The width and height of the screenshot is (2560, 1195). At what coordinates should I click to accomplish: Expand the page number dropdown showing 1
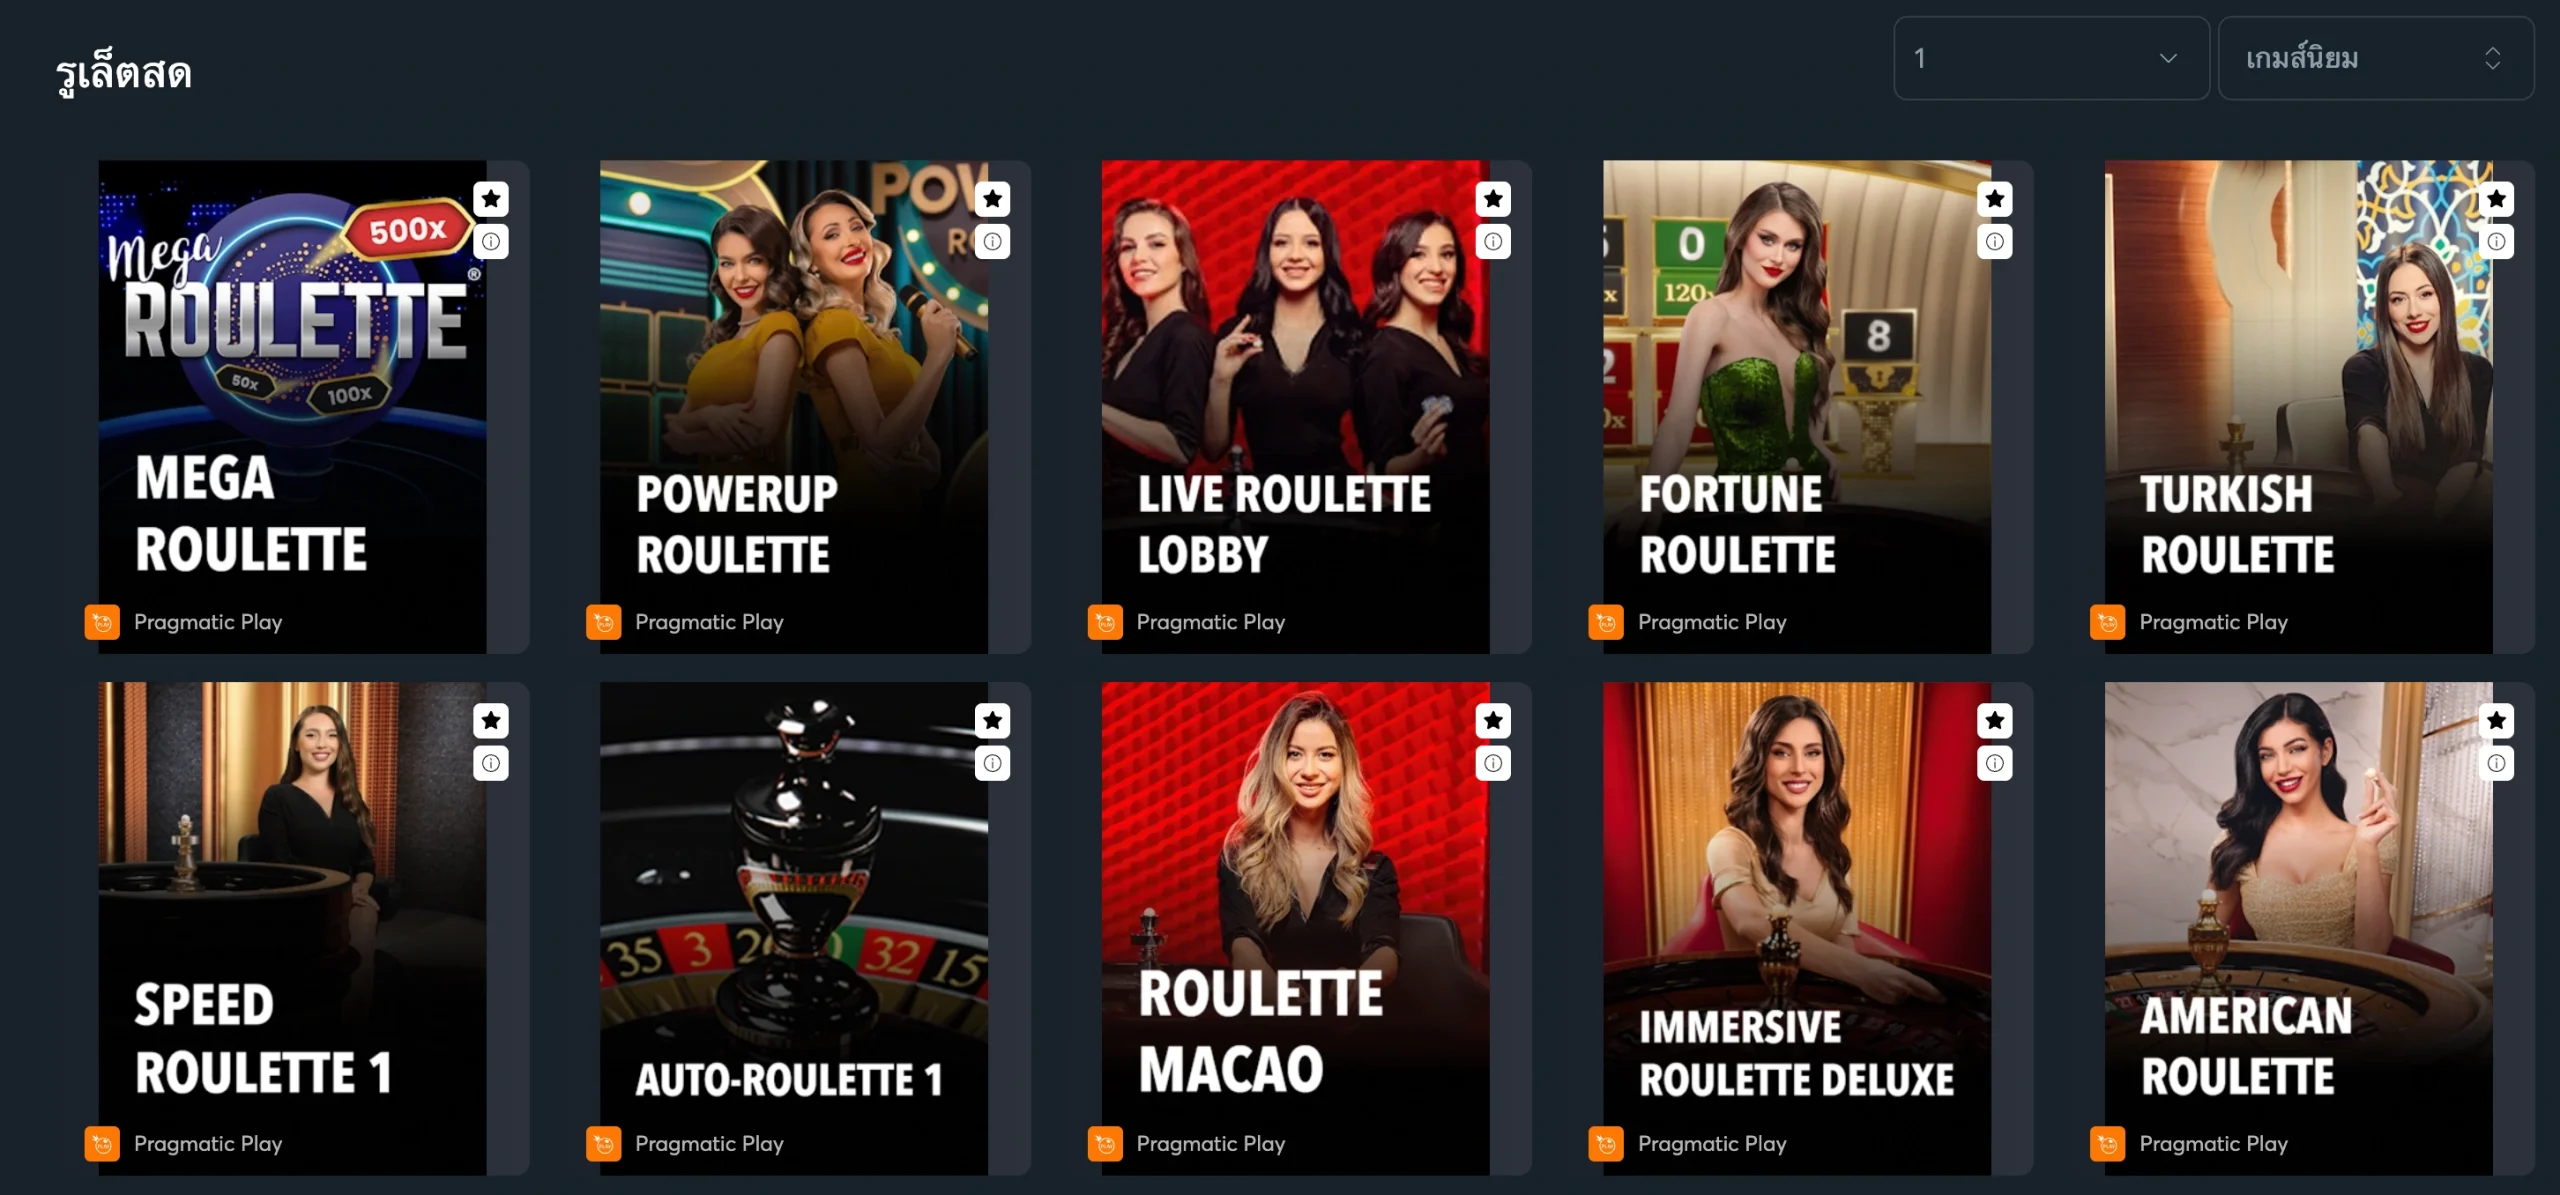click(2051, 58)
